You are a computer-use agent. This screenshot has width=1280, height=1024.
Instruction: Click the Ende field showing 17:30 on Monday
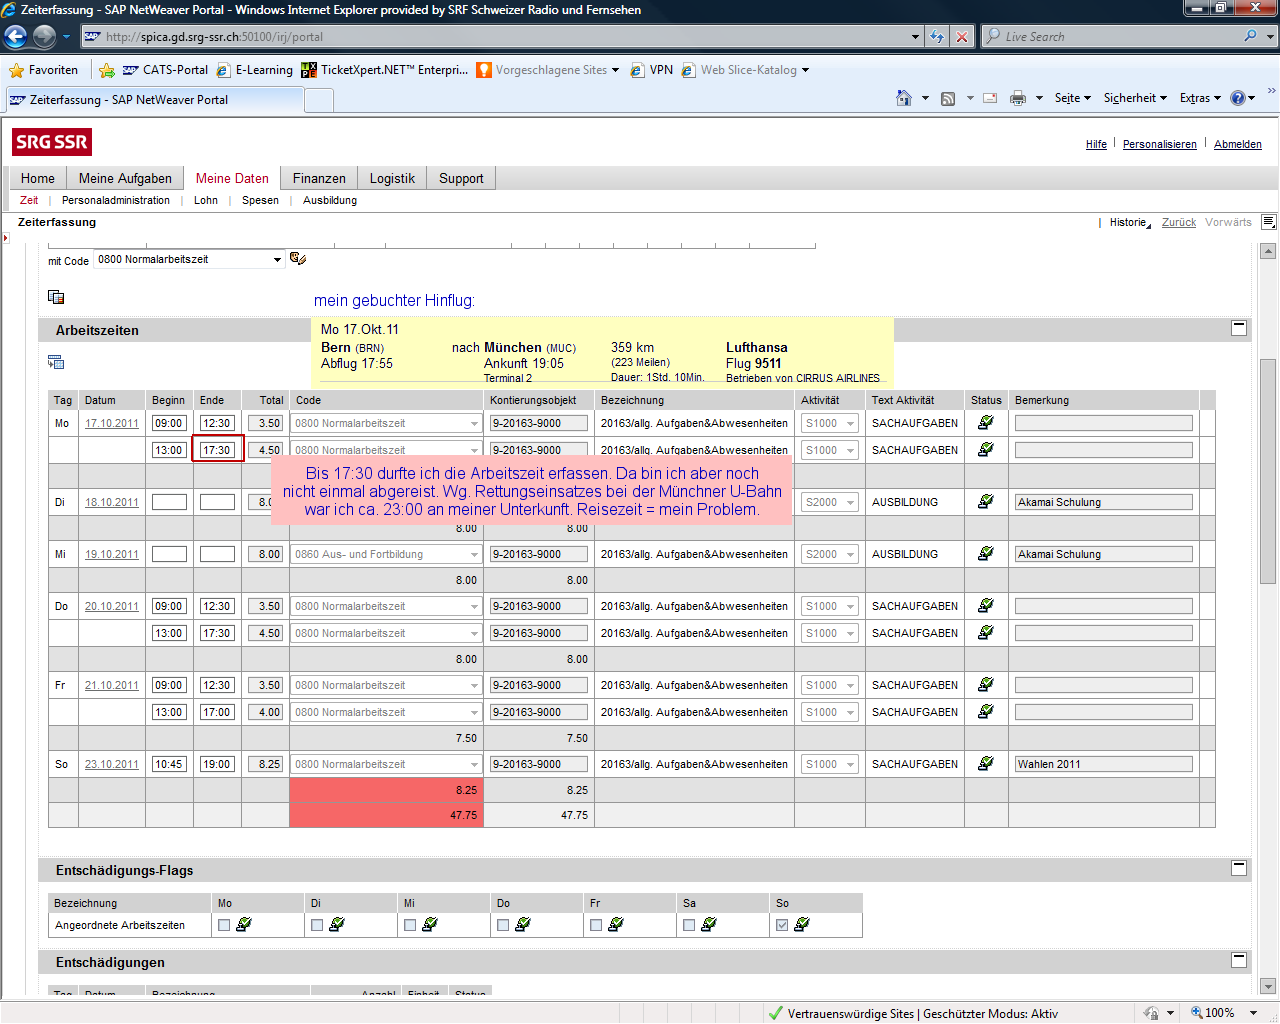217,450
